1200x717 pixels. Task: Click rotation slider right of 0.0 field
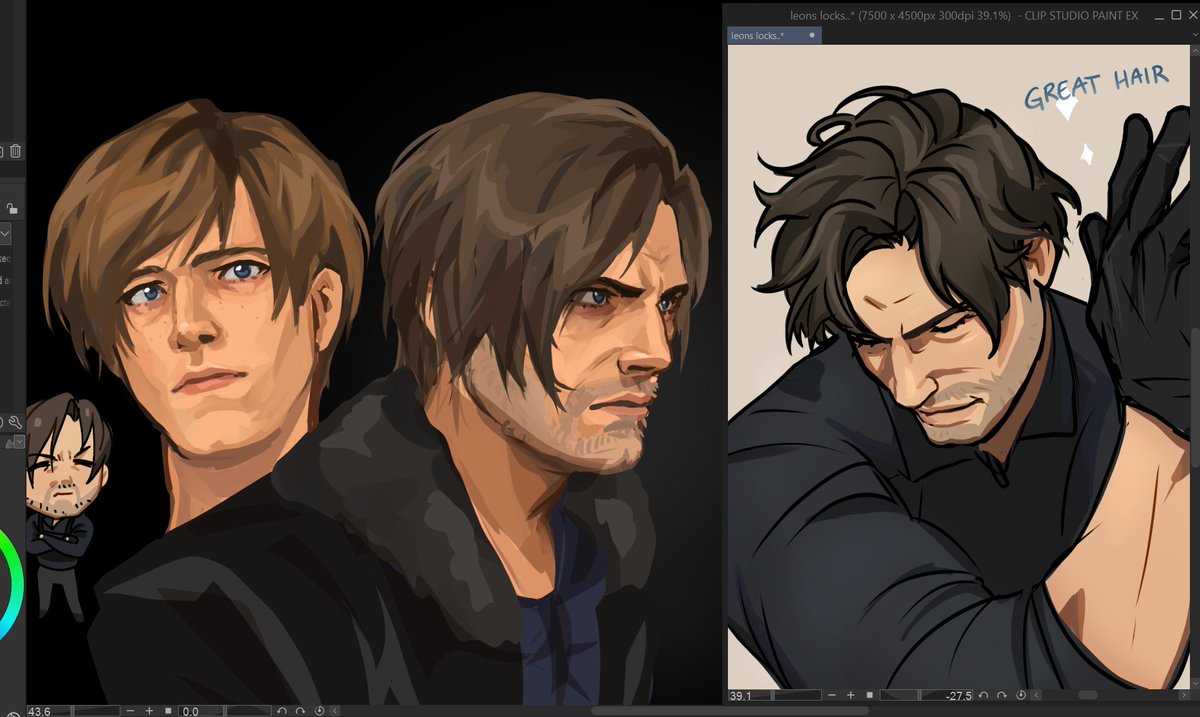pyautogui.click(x=247, y=711)
